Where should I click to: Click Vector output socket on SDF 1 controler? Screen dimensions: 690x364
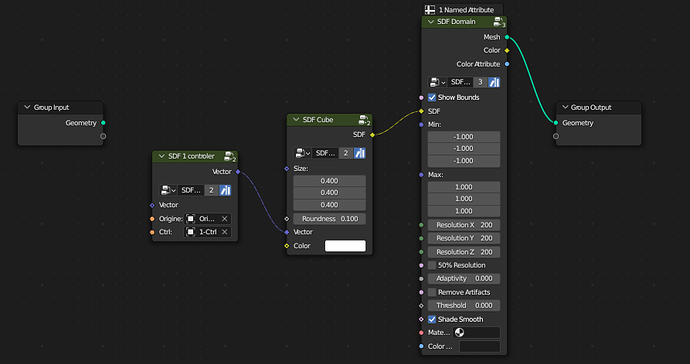[238, 172]
